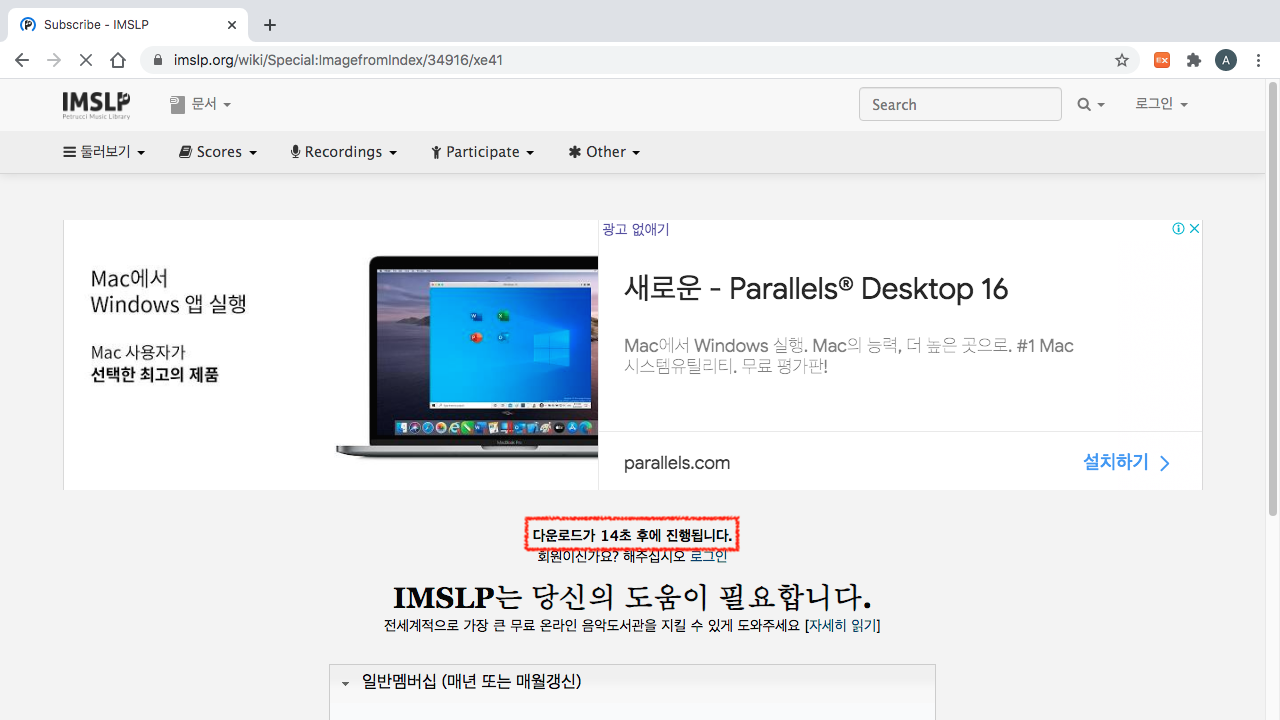This screenshot has height=720, width=1280.
Task: Close the Subscribe - IMSLP tab
Action: click(x=232, y=25)
